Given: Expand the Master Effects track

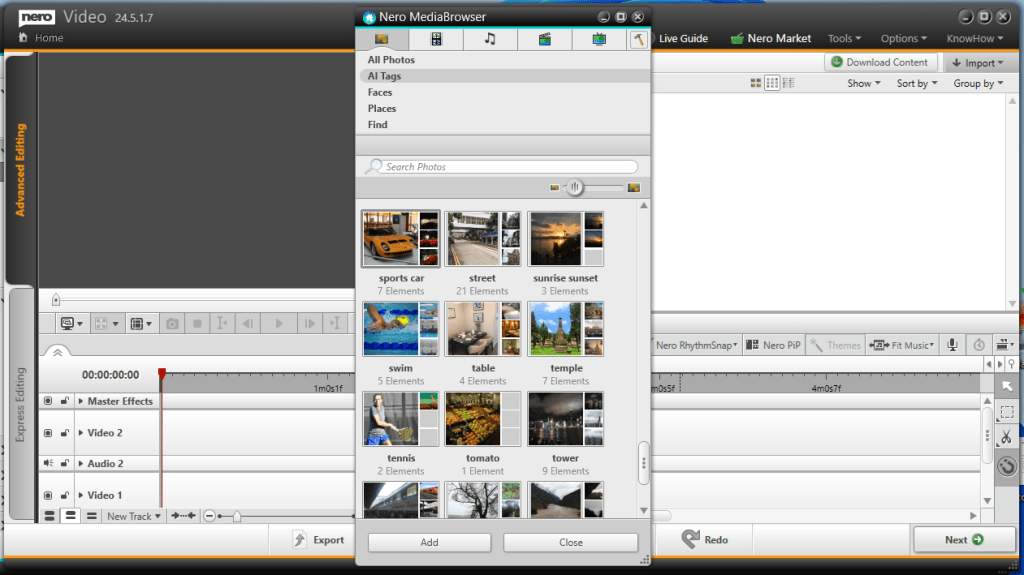Looking at the screenshot, I should [x=80, y=401].
